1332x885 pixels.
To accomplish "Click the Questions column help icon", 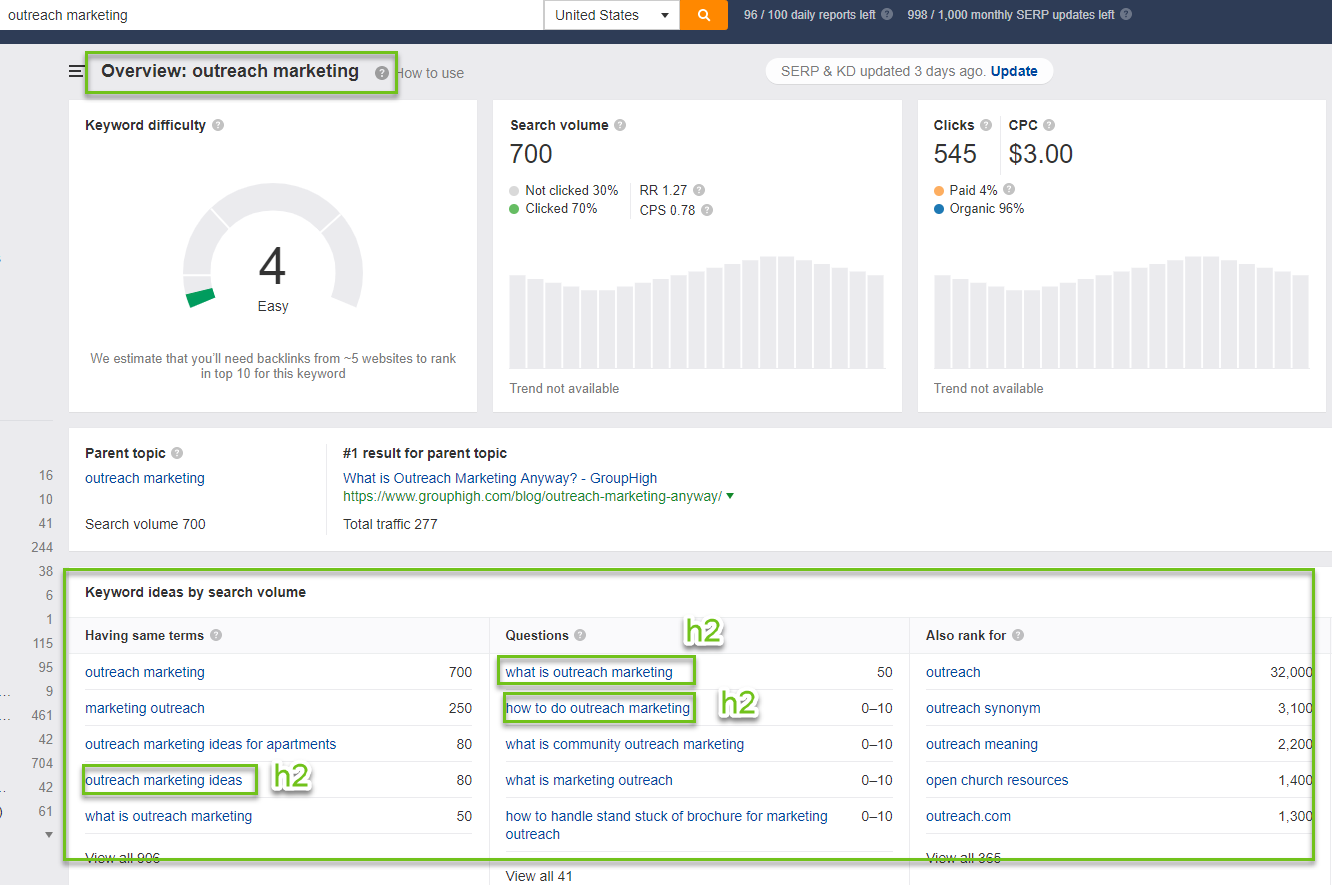I will pyautogui.click(x=580, y=636).
